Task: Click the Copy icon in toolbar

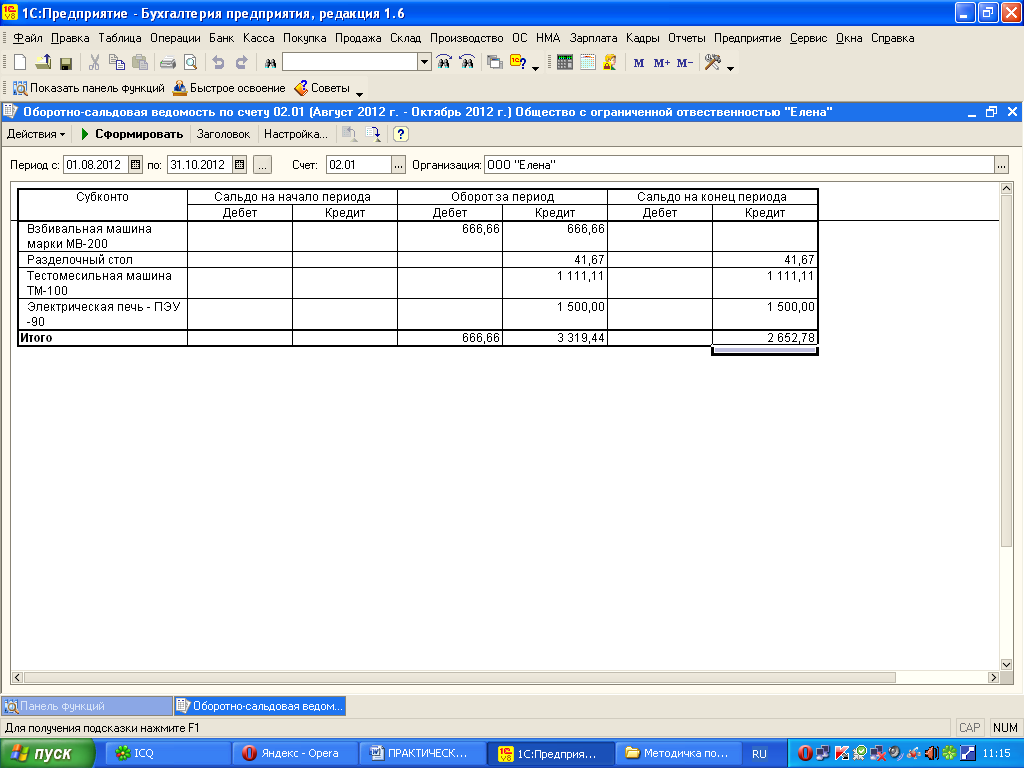Action: pyautogui.click(x=117, y=63)
